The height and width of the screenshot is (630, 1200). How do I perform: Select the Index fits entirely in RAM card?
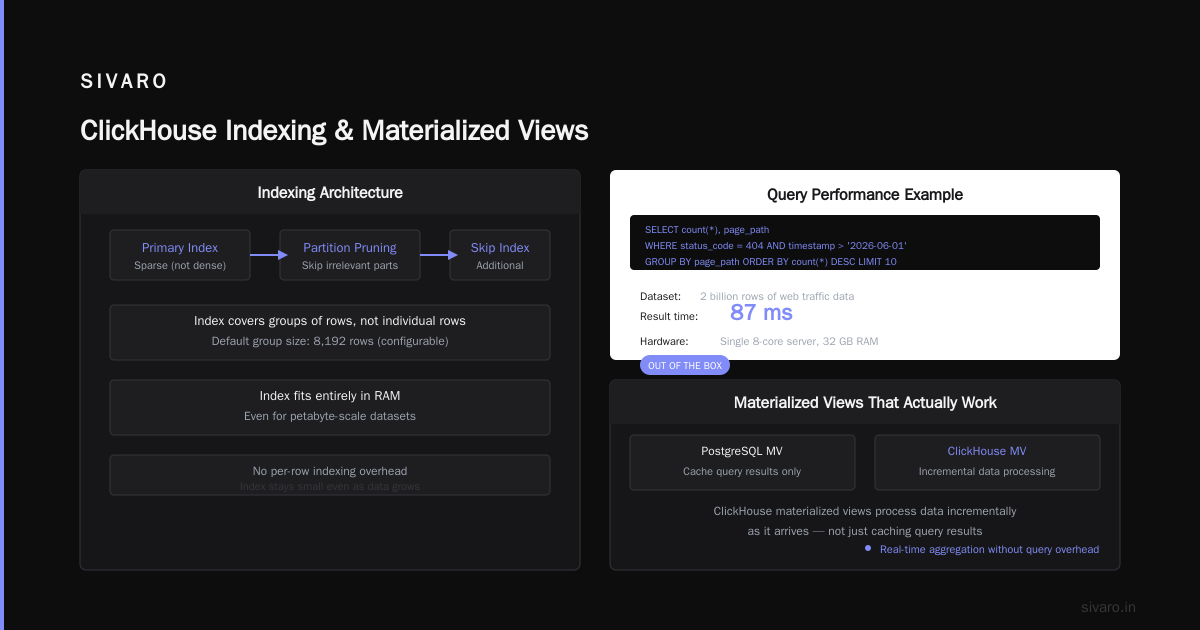(330, 407)
